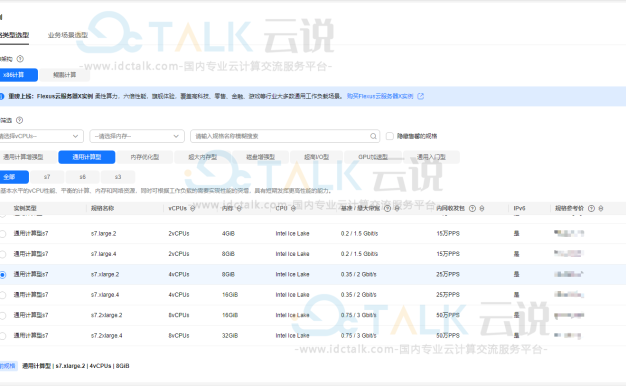This screenshot has width=626, height=386.
Task: Click the sort icon in the reference price header
Action: pyautogui.click(x=601, y=208)
